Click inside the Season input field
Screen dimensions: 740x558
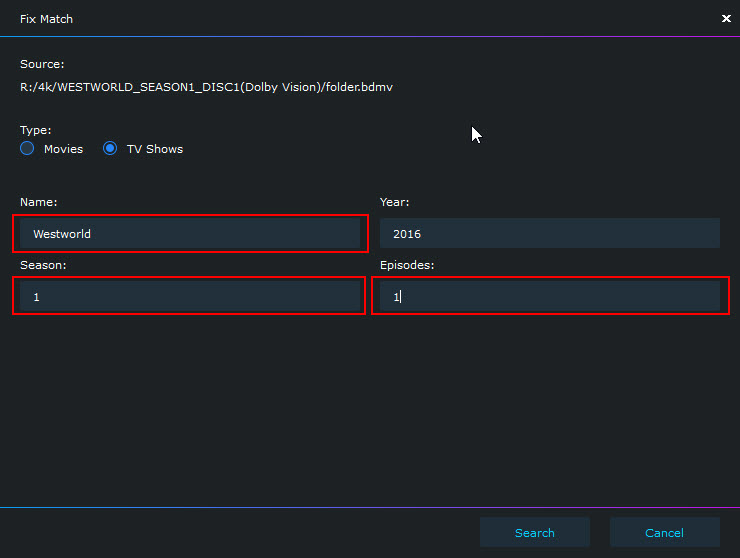click(189, 296)
